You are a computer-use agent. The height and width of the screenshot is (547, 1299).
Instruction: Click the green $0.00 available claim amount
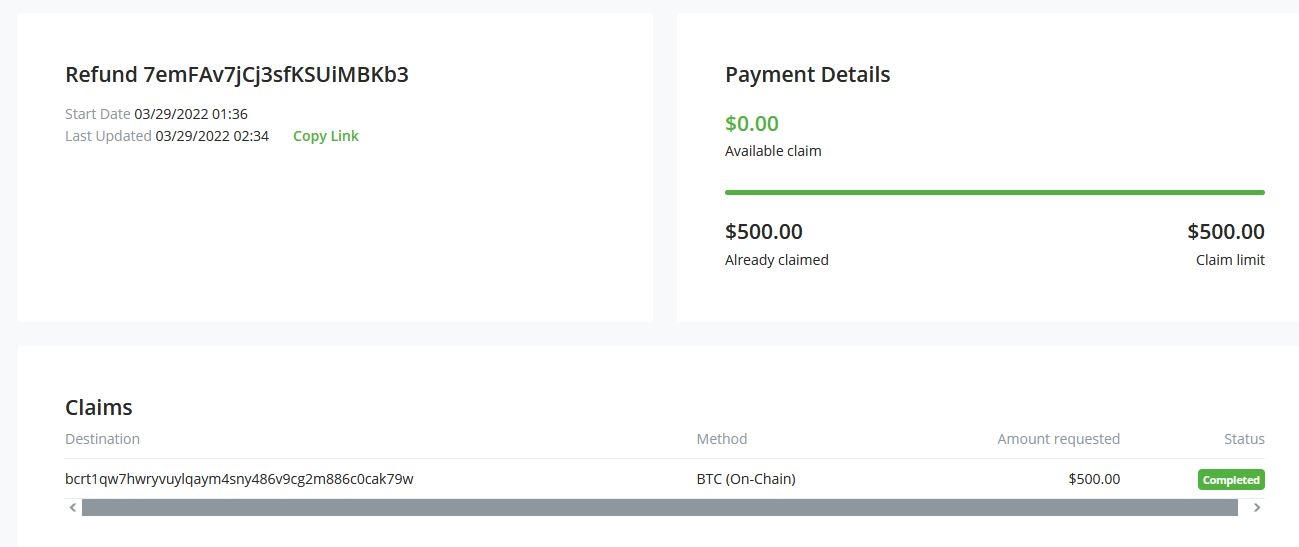point(751,124)
